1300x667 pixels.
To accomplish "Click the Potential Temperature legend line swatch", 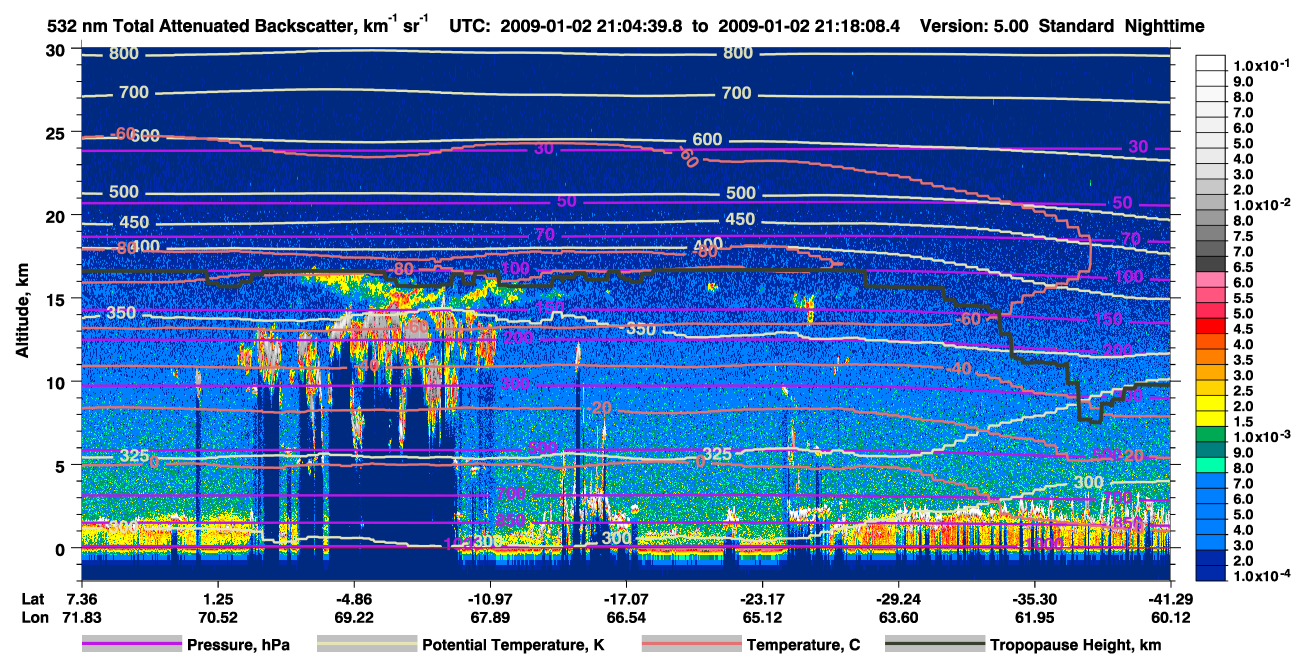I will pyautogui.click(x=366, y=645).
